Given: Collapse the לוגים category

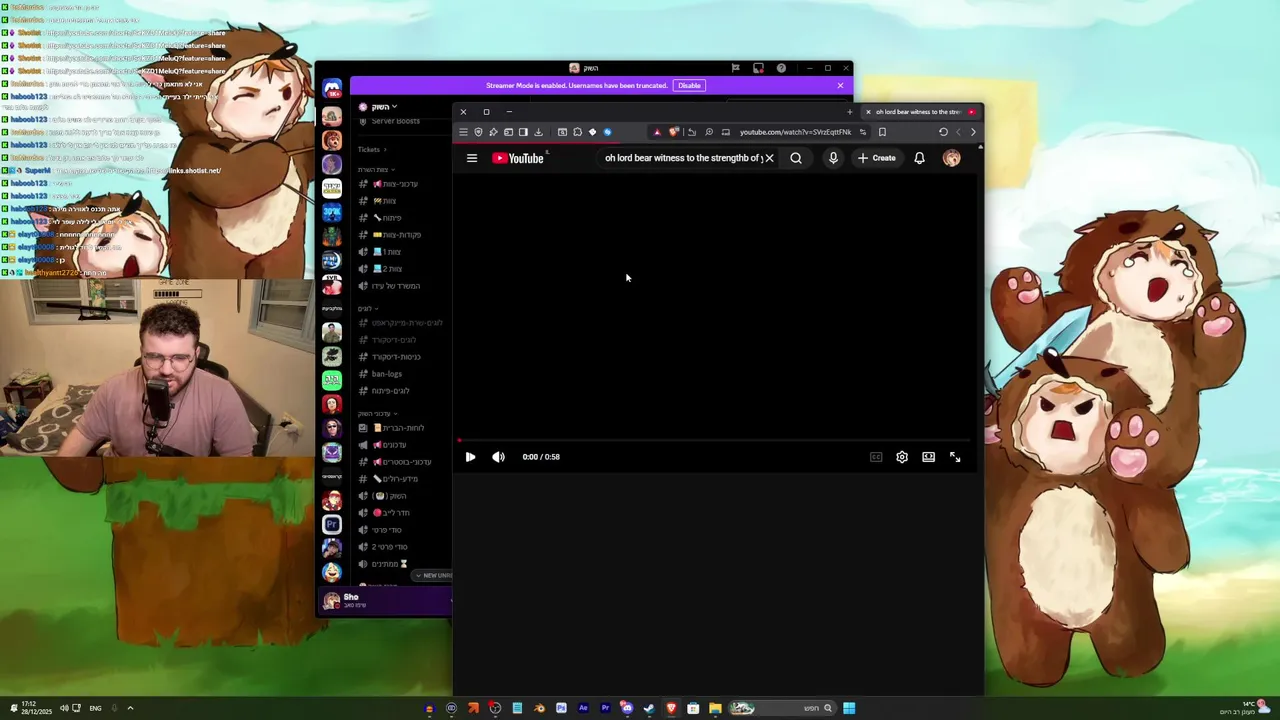Looking at the screenshot, I should point(368,309).
